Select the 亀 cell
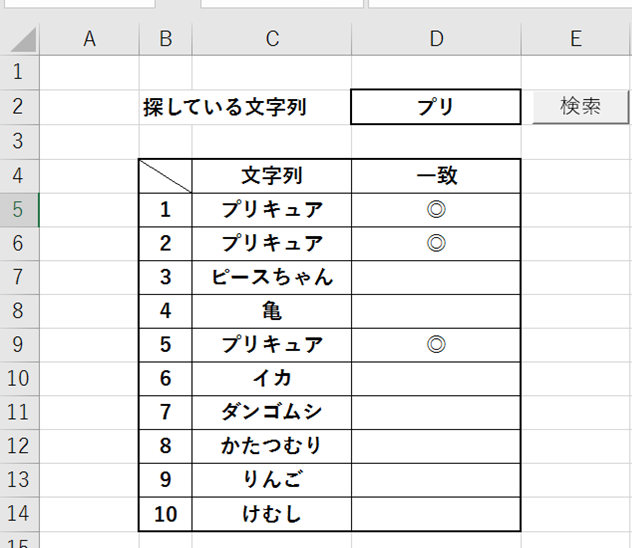Viewport: 632px width, 548px height. 272,311
